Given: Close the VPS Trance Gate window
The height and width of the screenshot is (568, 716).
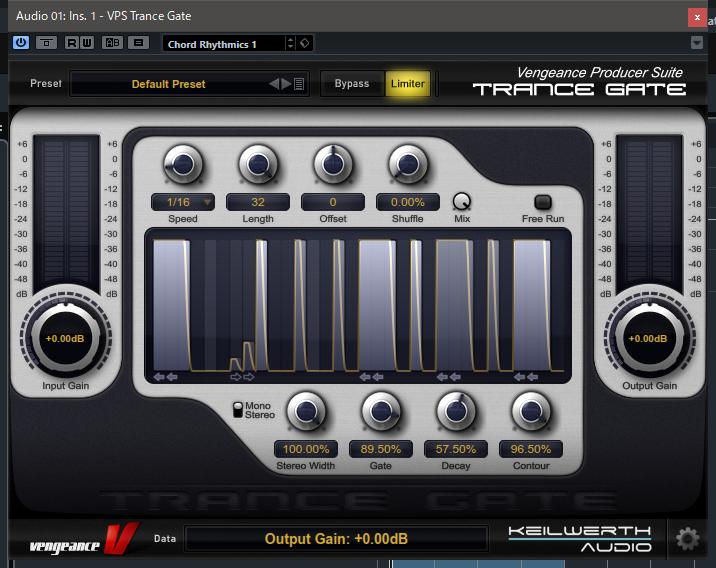Looking at the screenshot, I should 697,17.
